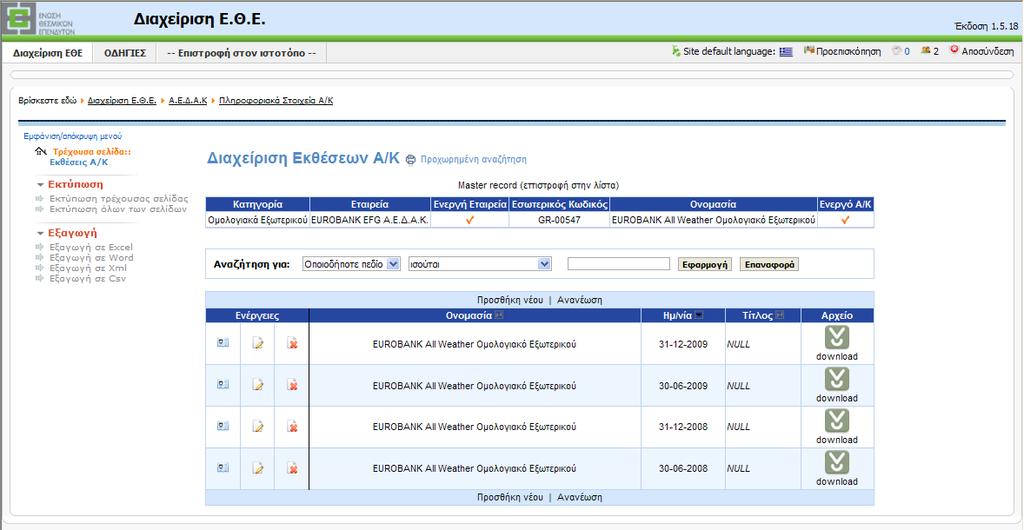Click bottom Ανανέωση link
The image size is (1024, 530).
[580, 497]
